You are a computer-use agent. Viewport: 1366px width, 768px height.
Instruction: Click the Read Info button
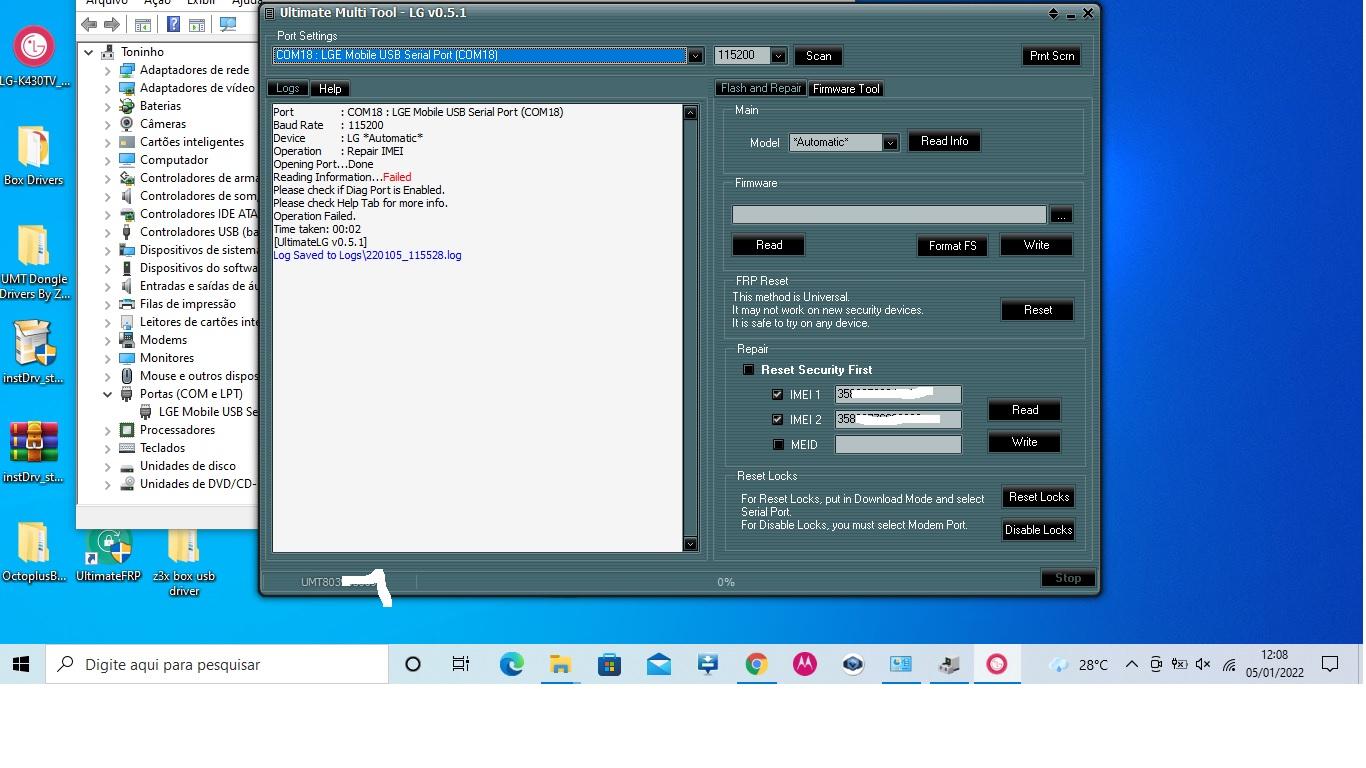pyautogui.click(x=944, y=142)
